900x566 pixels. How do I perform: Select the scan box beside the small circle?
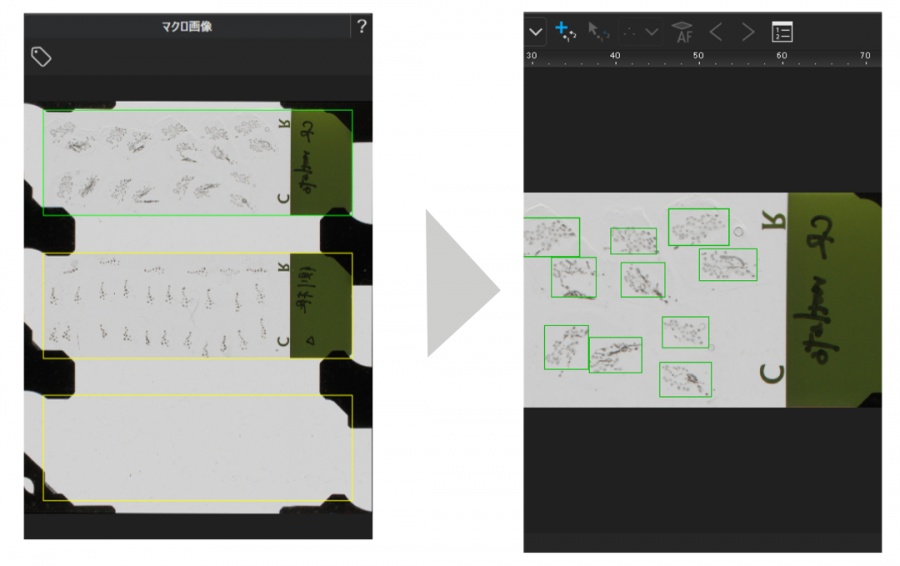(x=699, y=227)
